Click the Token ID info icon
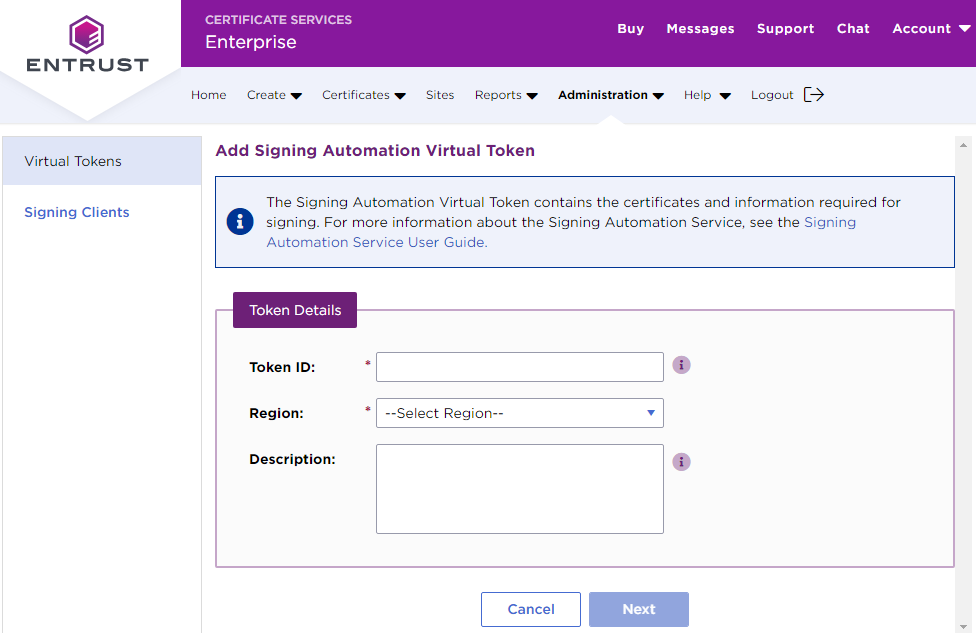 tap(682, 365)
